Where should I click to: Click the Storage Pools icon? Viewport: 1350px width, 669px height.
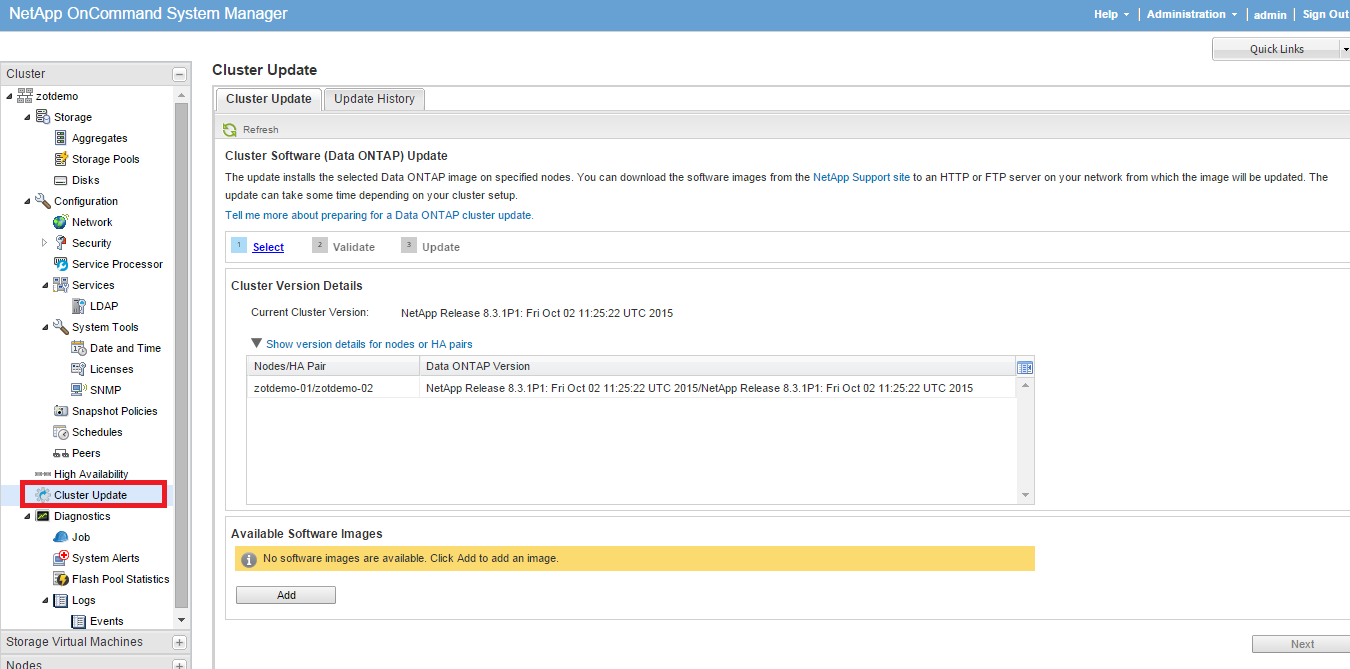click(61, 159)
